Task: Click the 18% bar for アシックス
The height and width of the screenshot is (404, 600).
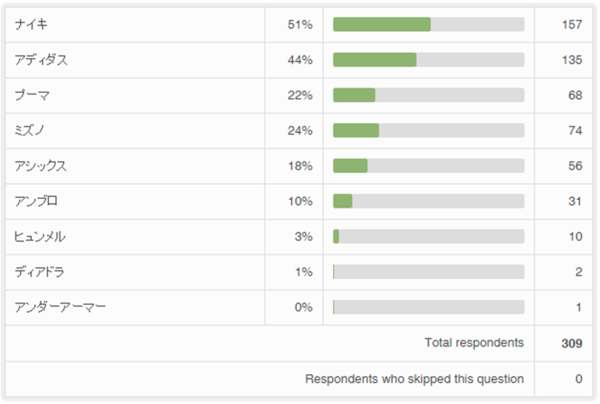Action: 428,166
